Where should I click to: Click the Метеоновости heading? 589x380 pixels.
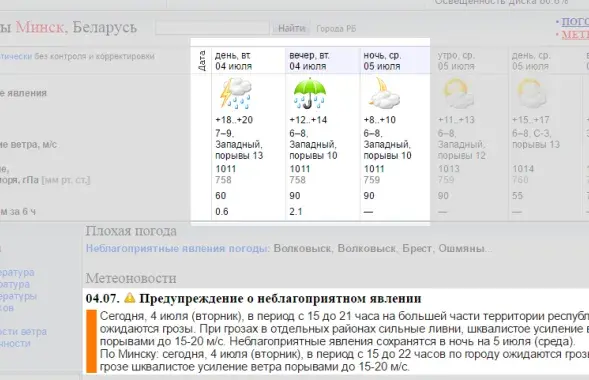pyautogui.click(x=131, y=278)
